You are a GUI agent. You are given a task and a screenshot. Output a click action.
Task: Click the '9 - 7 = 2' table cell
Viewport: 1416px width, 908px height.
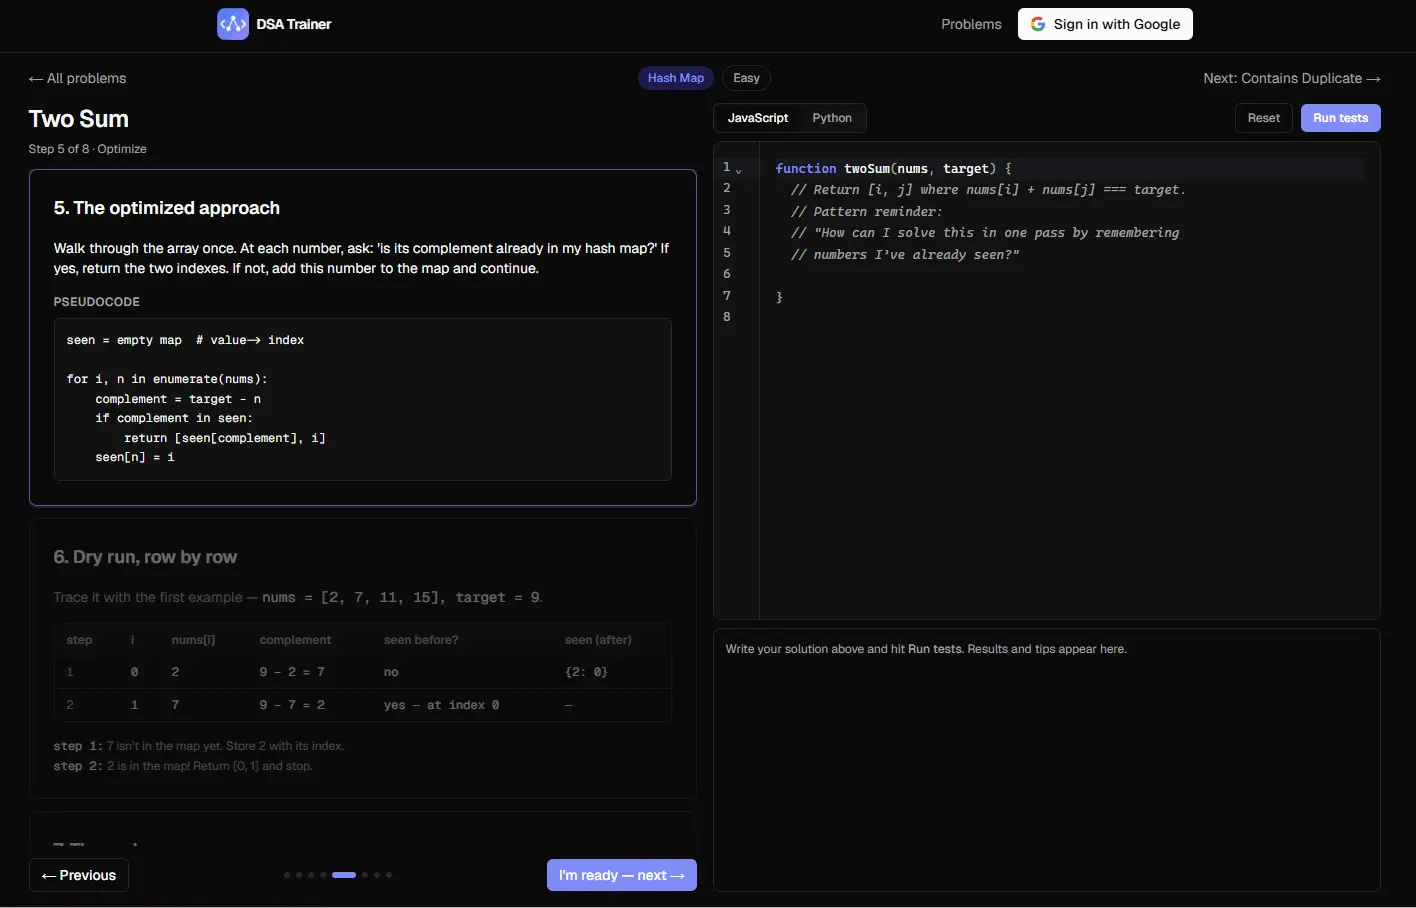coord(292,705)
